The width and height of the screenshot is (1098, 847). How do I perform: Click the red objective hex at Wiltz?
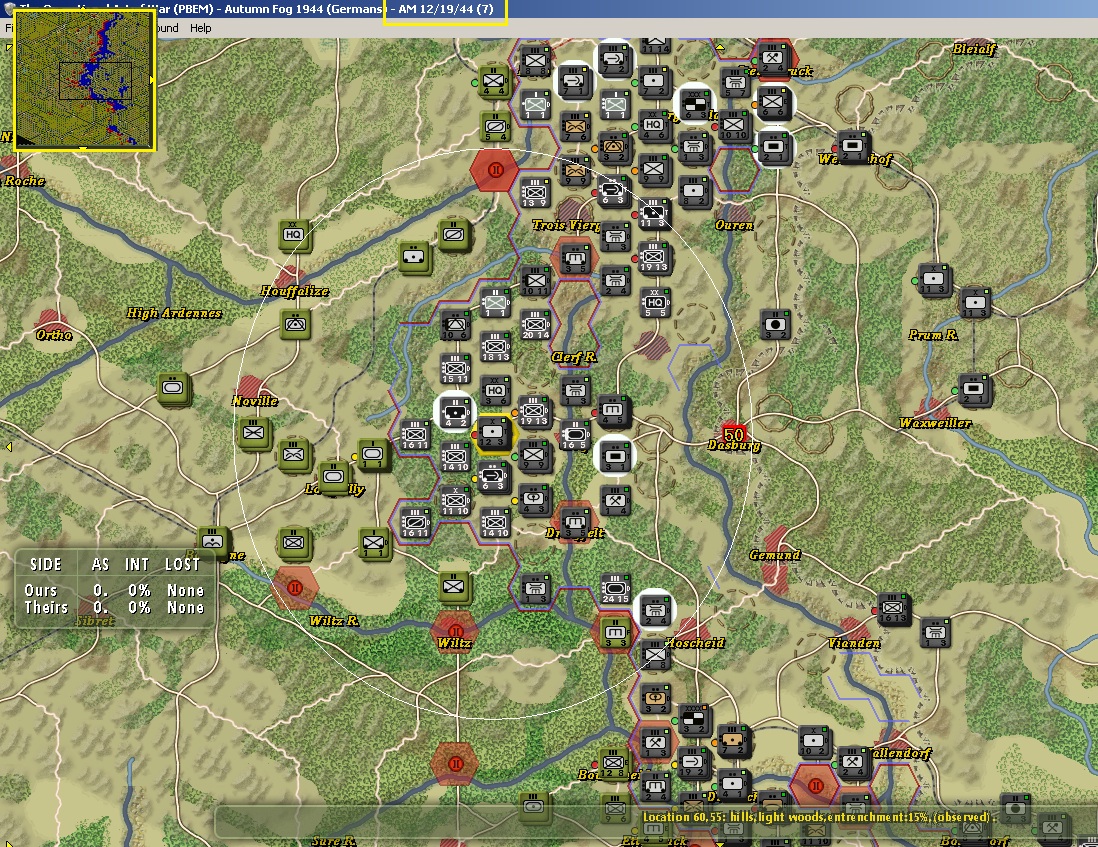(455, 632)
